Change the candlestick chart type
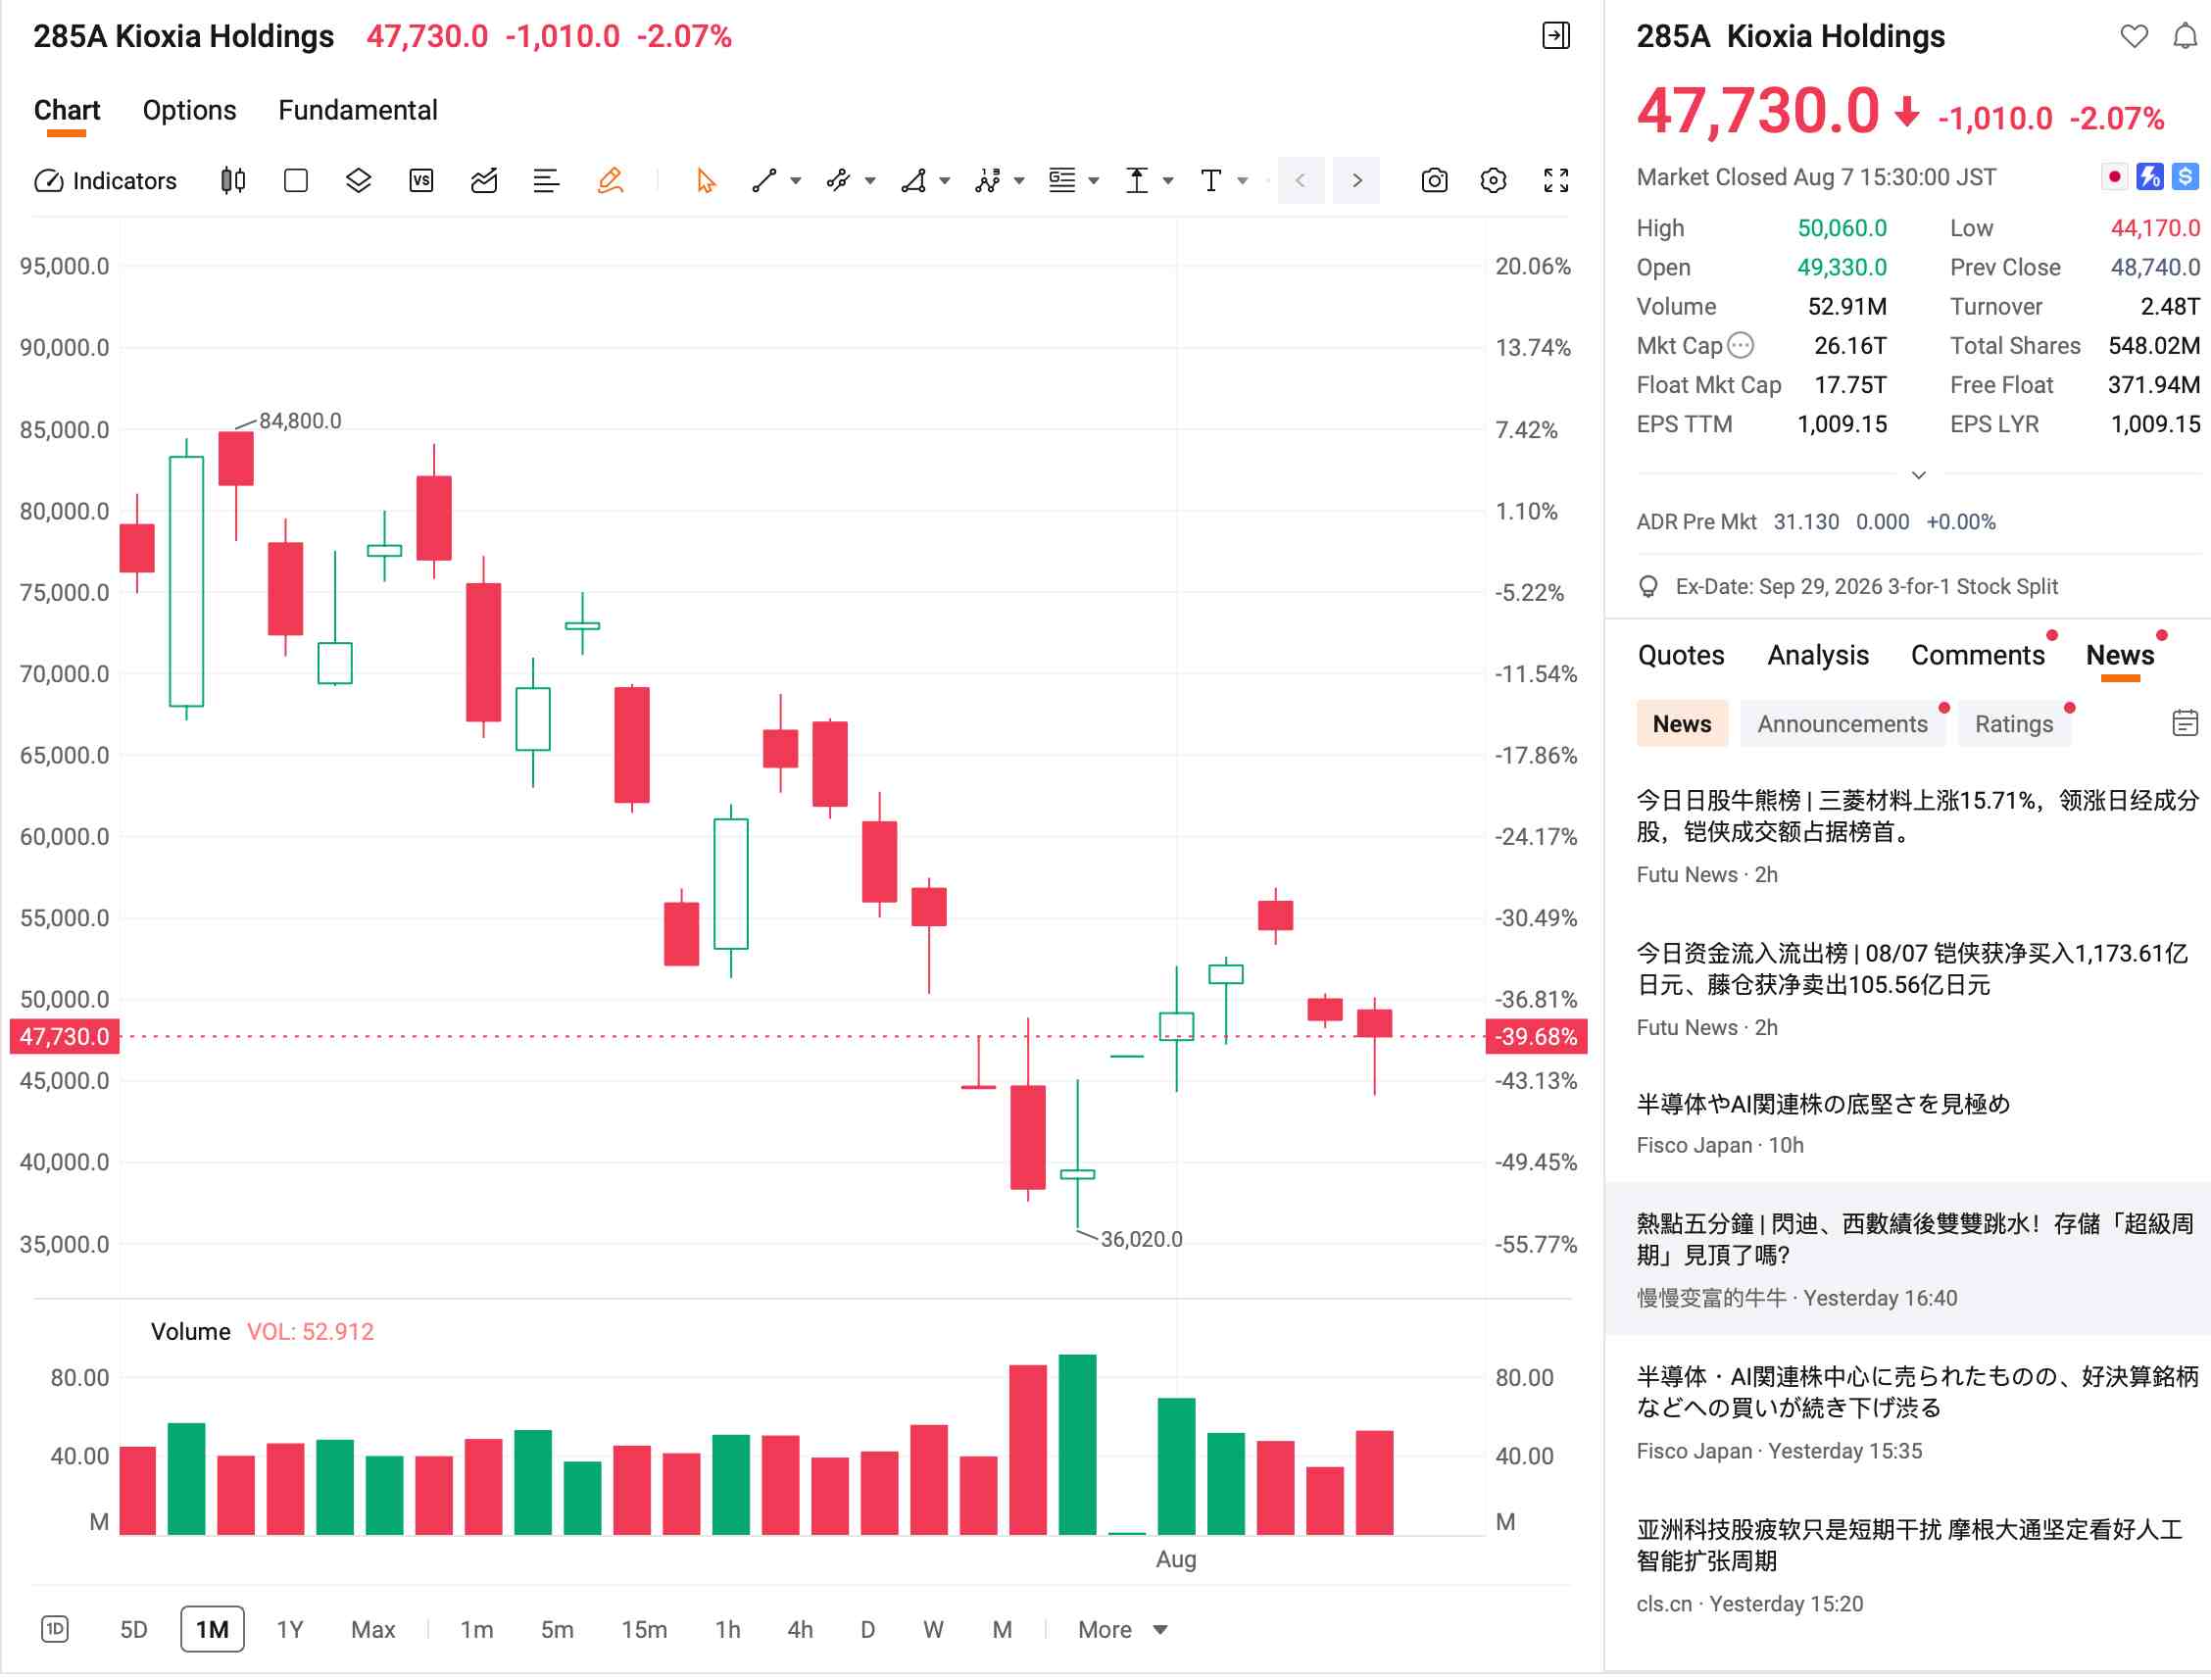Image resolution: width=2211 pixels, height=1680 pixels. [233, 181]
